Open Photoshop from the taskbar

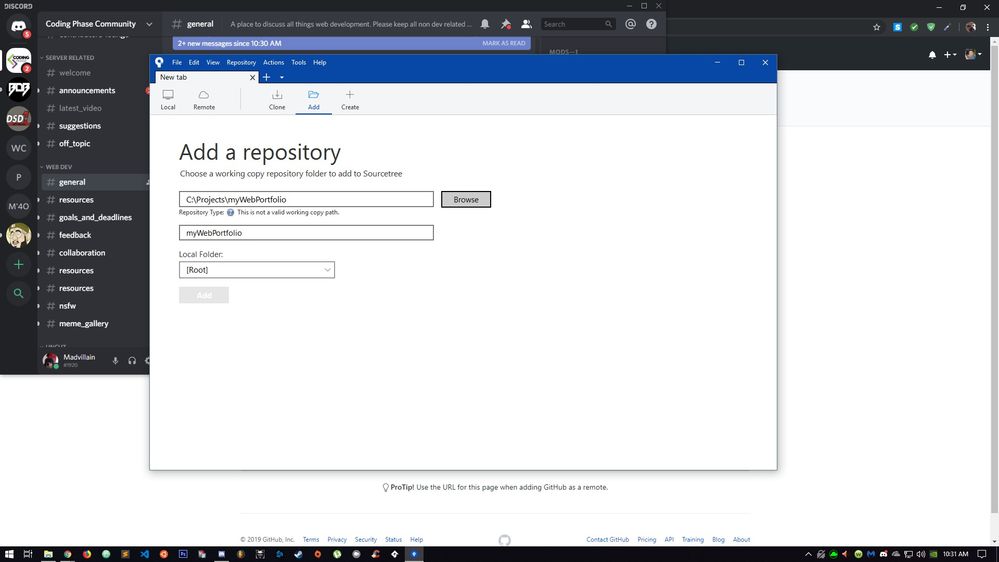pos(183,554)
